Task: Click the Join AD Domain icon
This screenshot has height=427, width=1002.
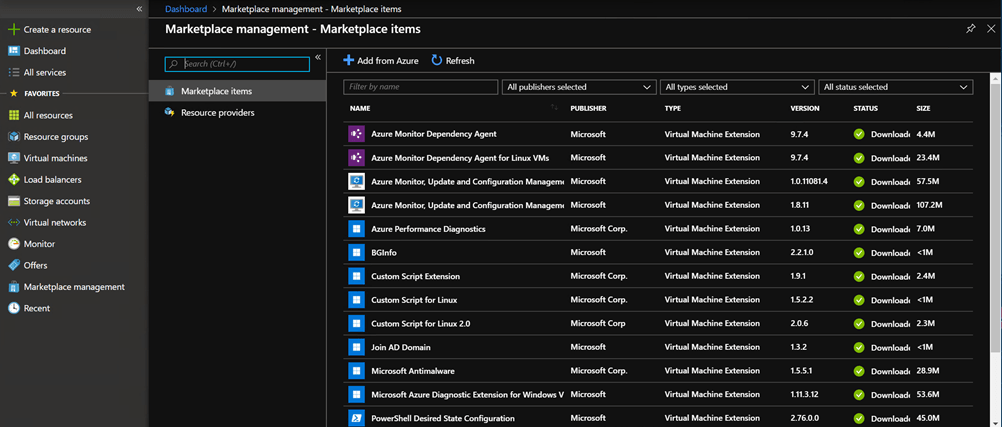Action: 356,346
